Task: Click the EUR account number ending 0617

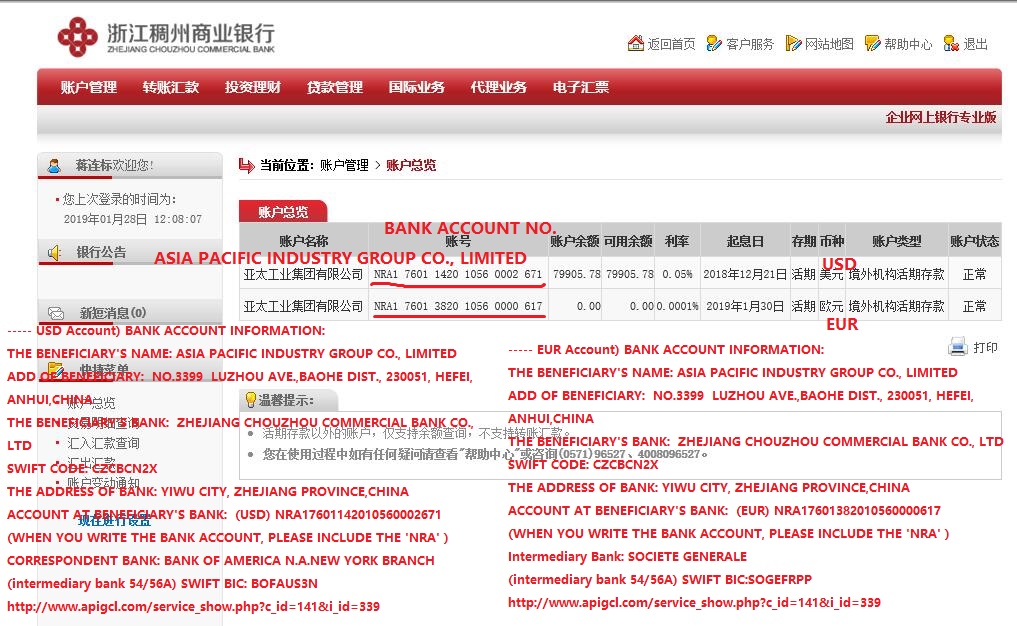Action: coord(458,305)
